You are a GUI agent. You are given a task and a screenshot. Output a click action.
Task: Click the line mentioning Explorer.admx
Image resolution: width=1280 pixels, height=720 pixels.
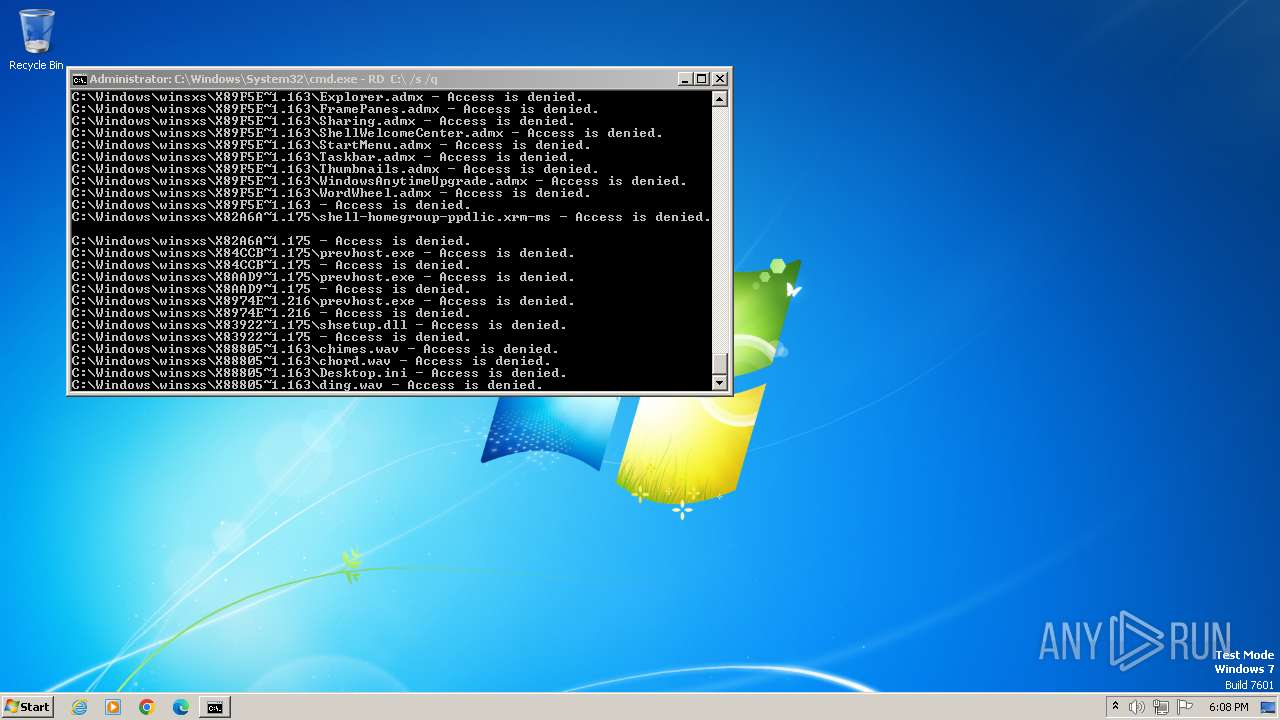point(327,97)
